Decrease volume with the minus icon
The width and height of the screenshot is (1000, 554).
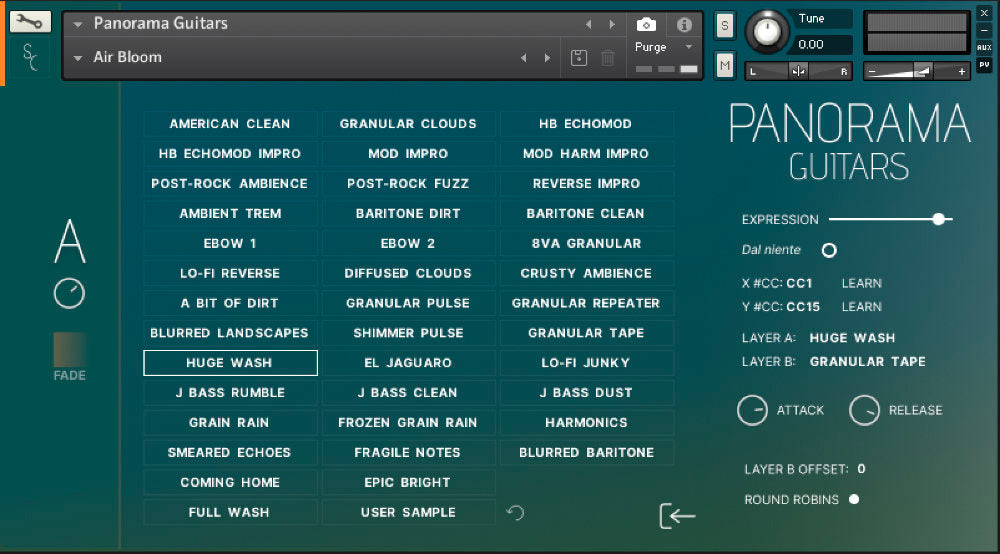(x=872, y=71)
